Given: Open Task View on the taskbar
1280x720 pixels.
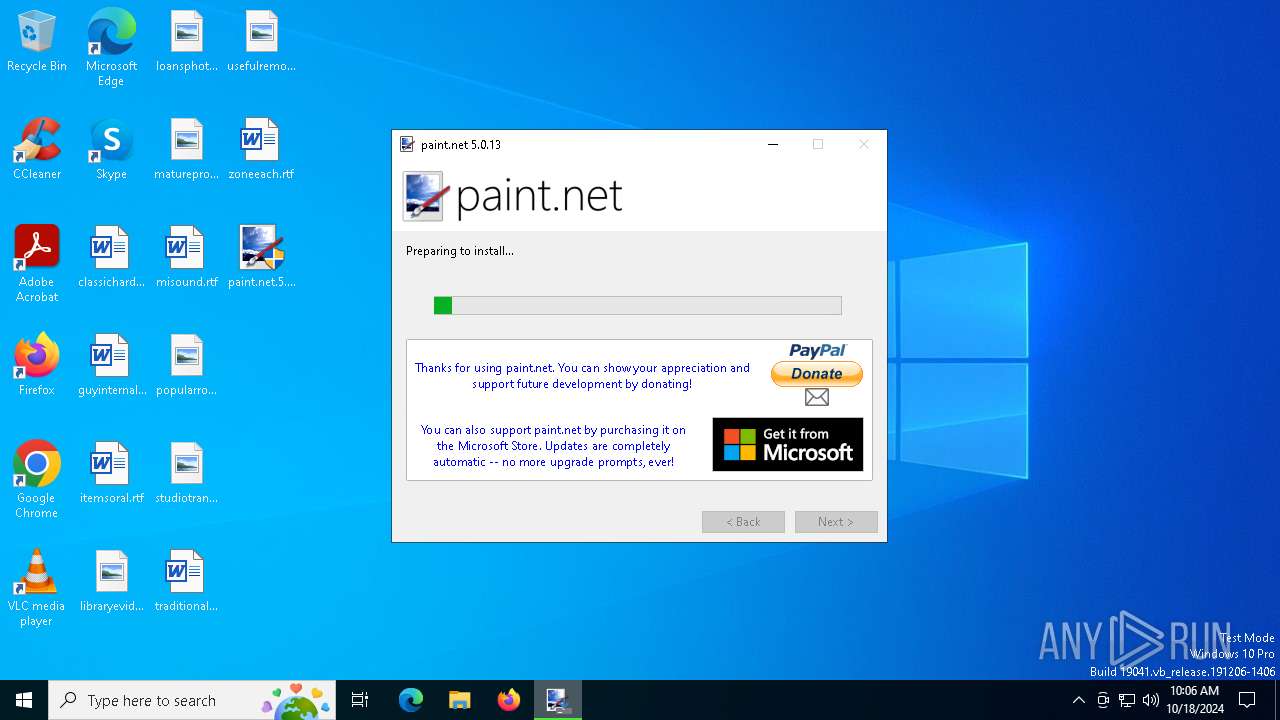Looking at the screenshot, I should [x=360, y=700].
